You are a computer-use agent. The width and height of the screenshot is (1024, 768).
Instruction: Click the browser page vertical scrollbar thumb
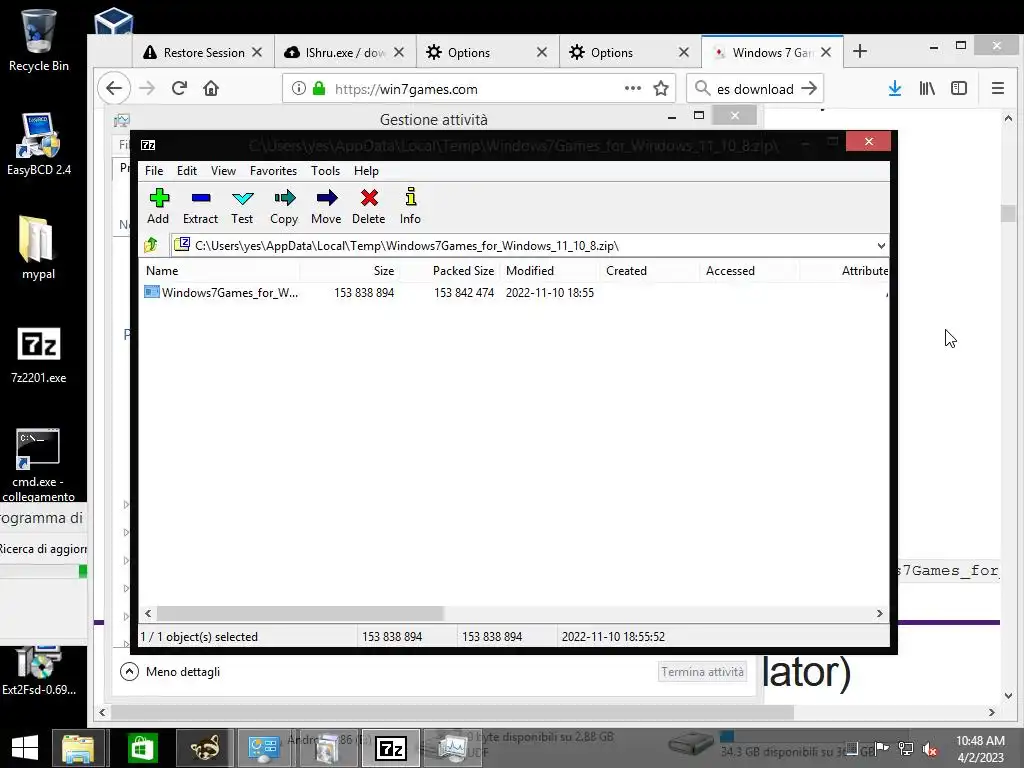tap(1008, 213)
